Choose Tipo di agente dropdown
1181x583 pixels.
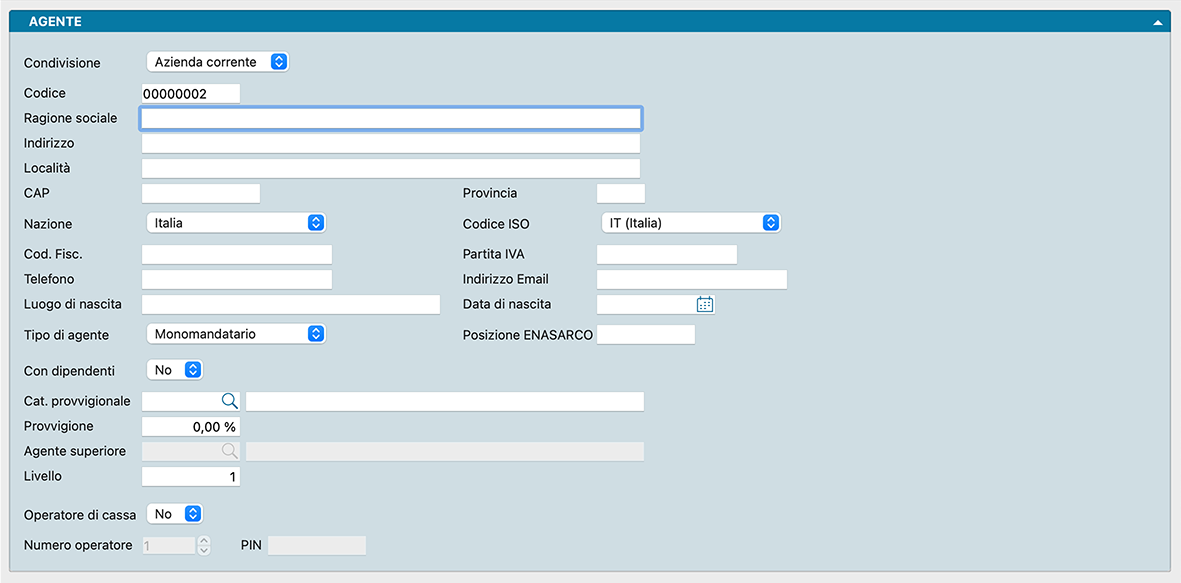236,334
